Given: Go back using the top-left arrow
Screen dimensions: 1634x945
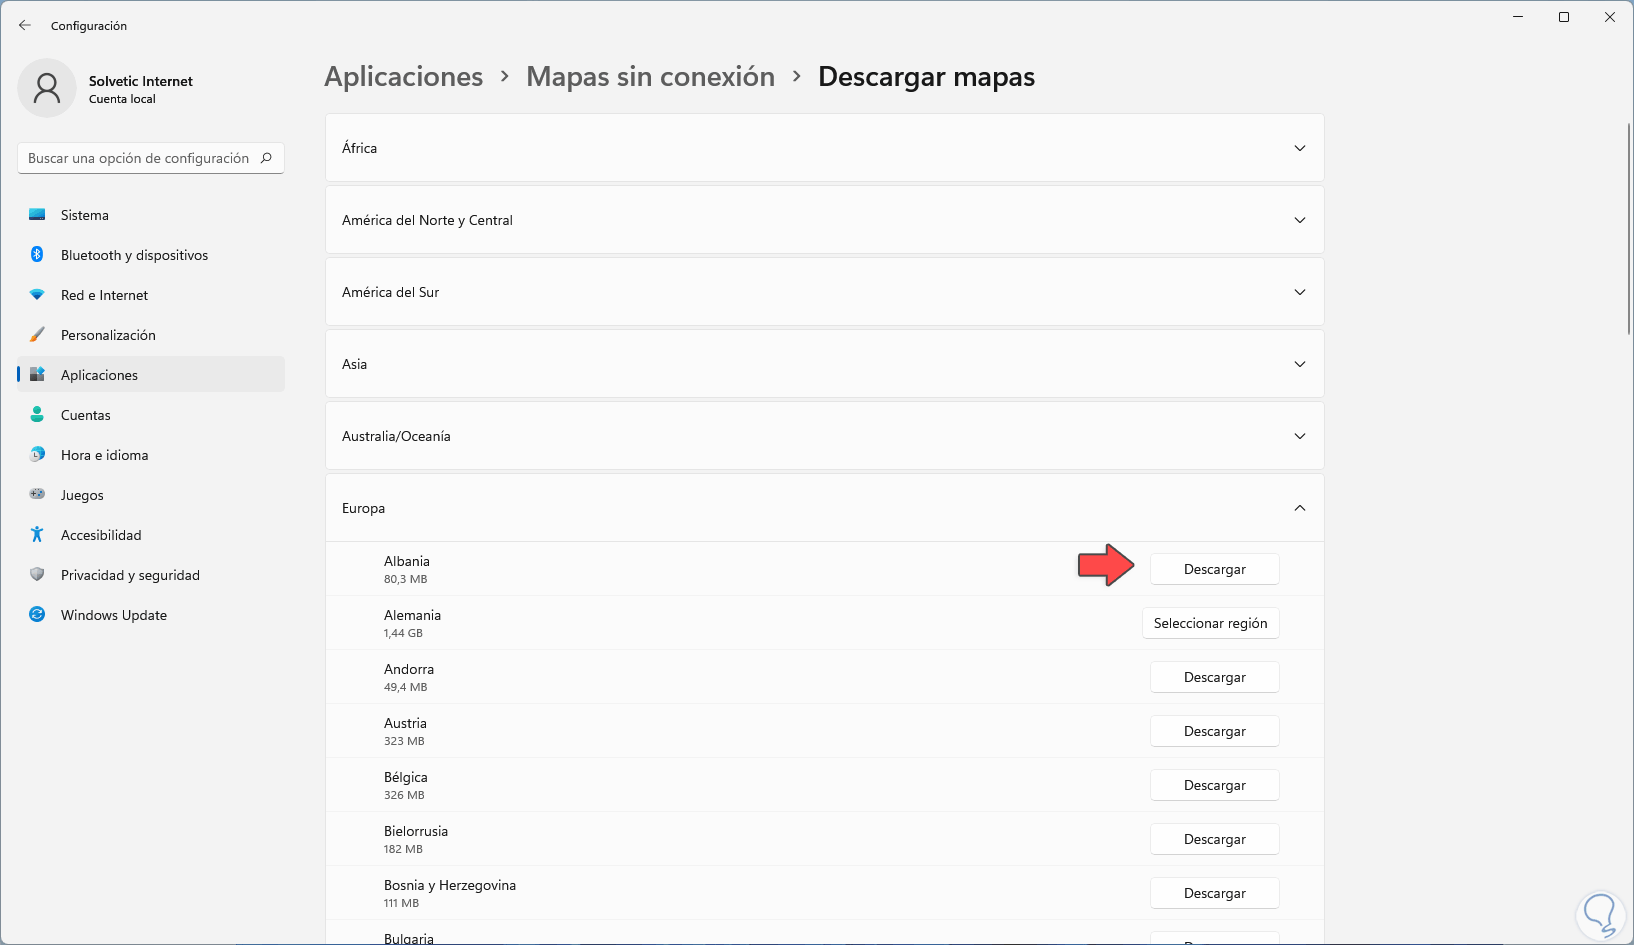Looking at the screenshot, I should (x=25, y=26).
